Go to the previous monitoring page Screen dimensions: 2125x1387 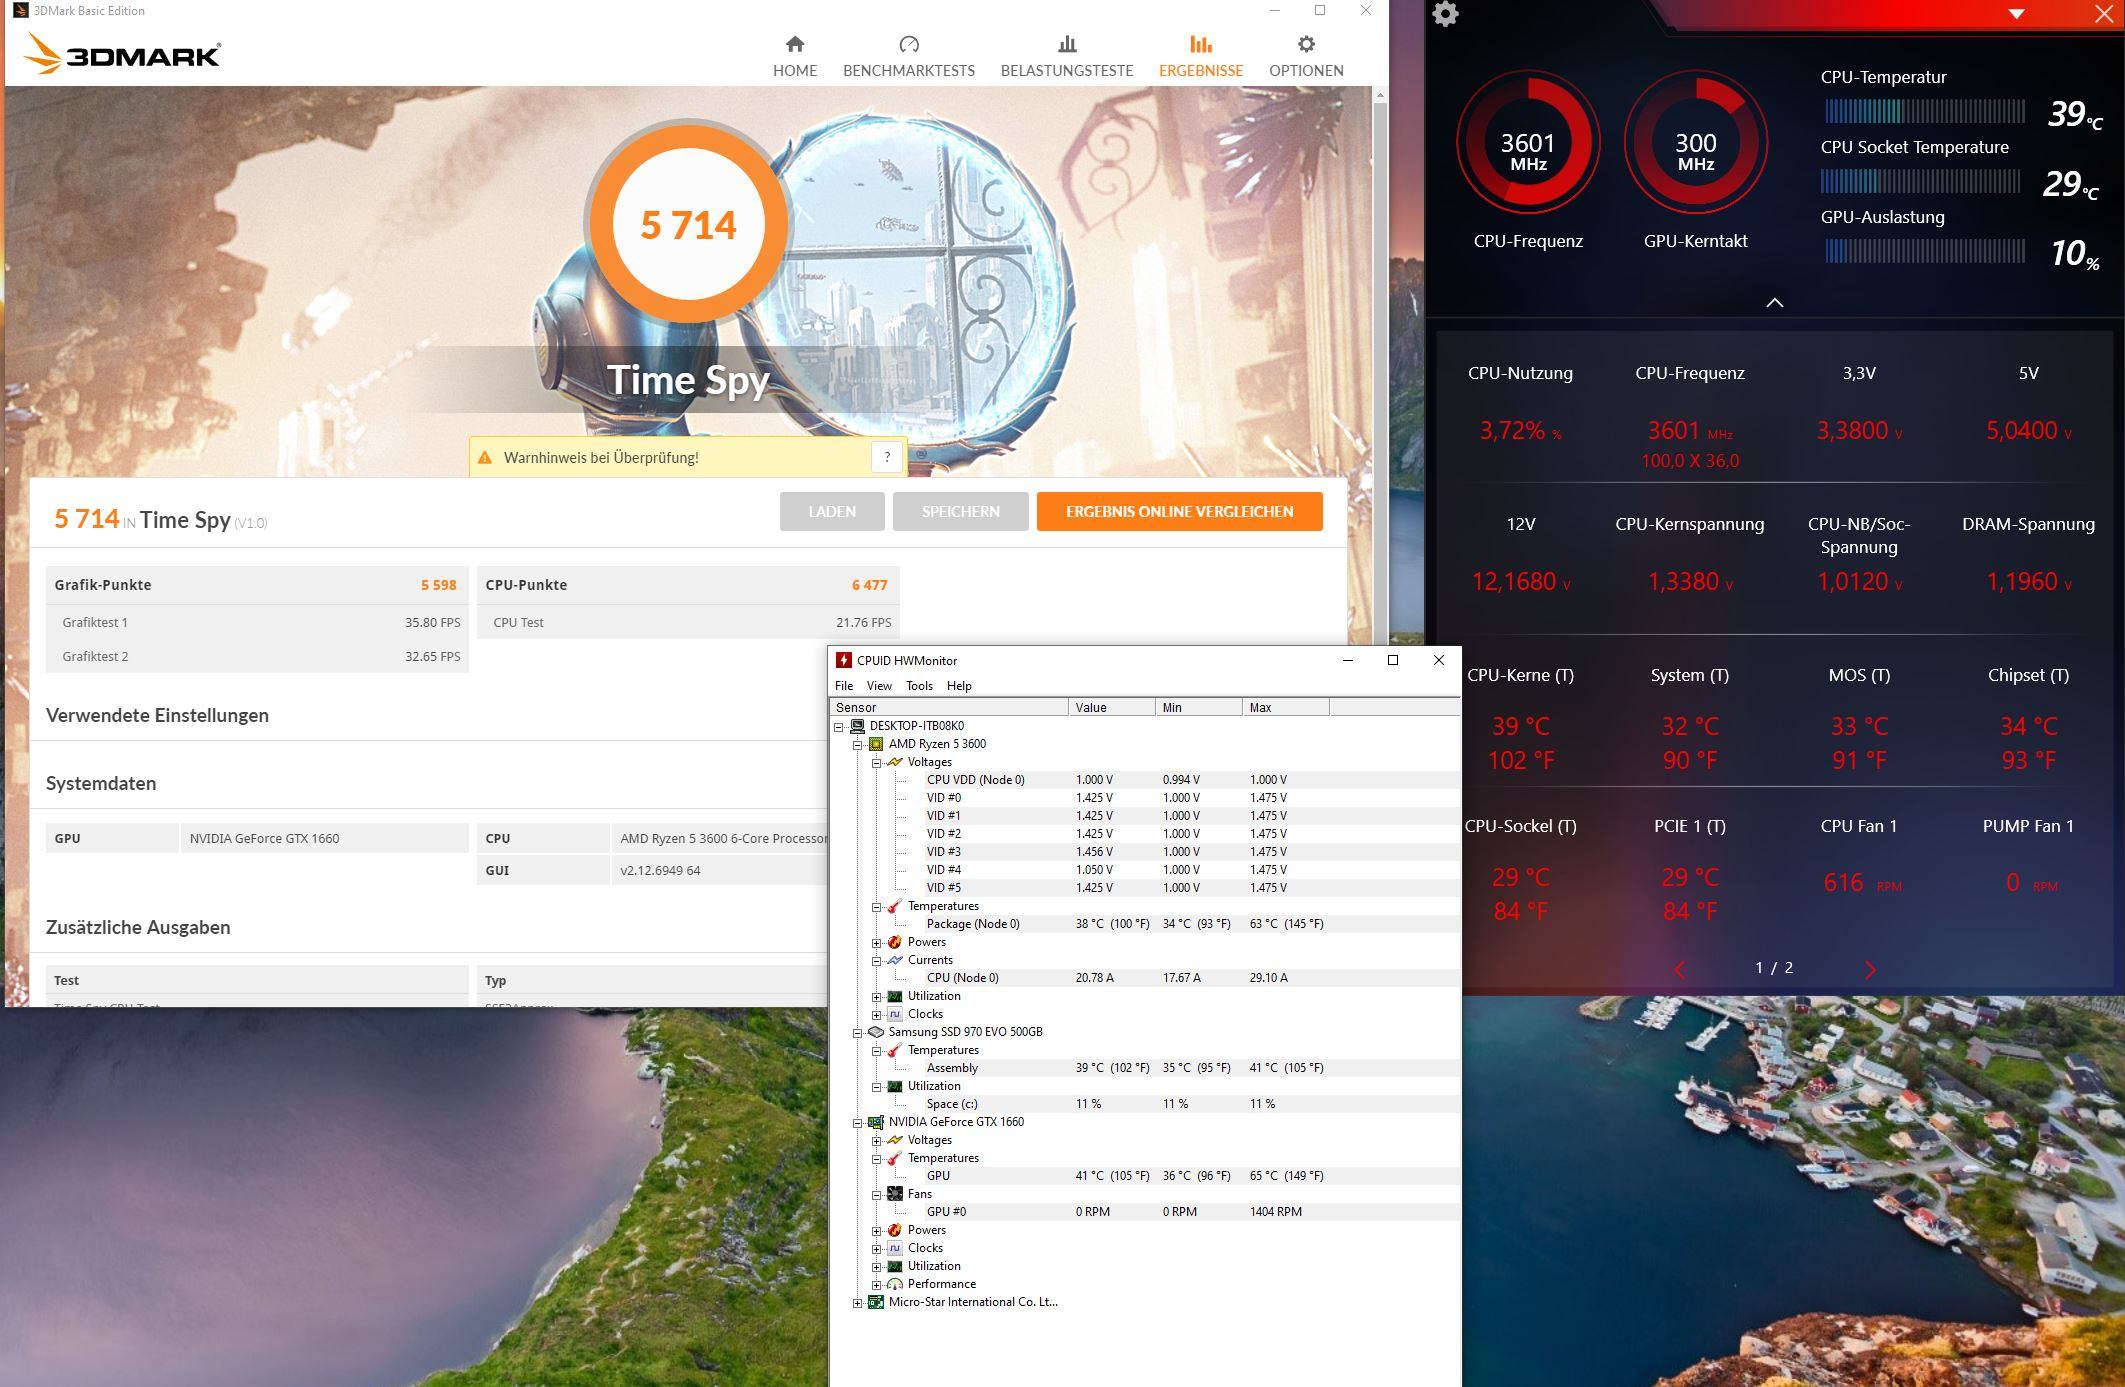(x=1680, y=969)
